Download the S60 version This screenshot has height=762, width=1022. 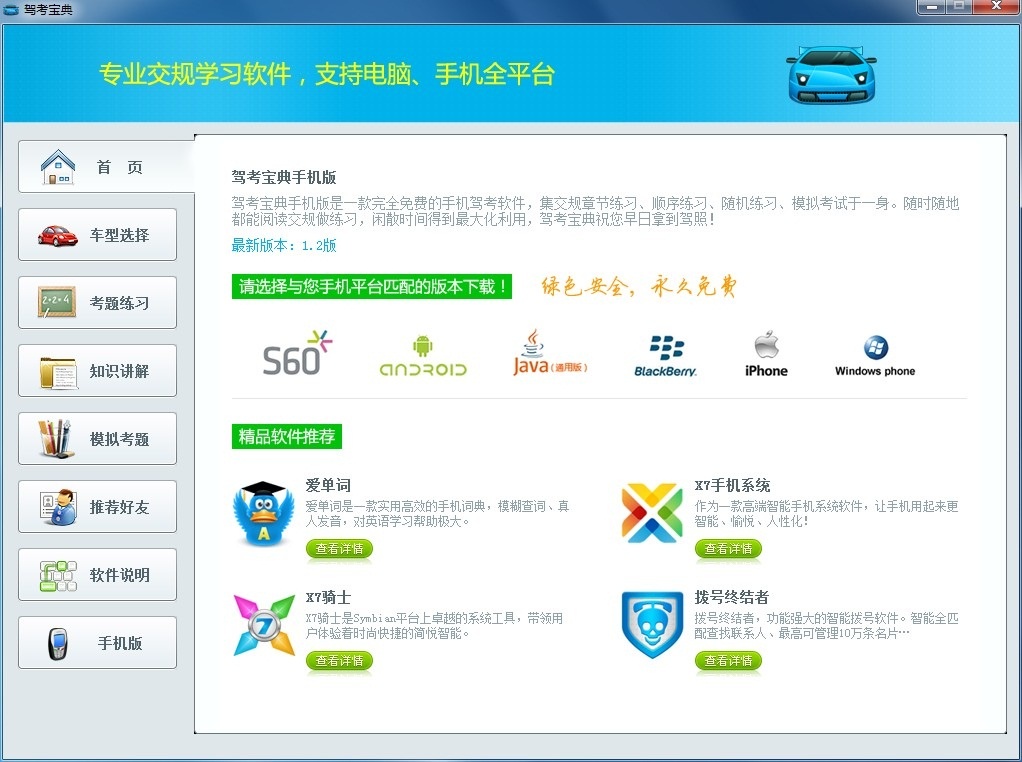click(x=297, y=353)
